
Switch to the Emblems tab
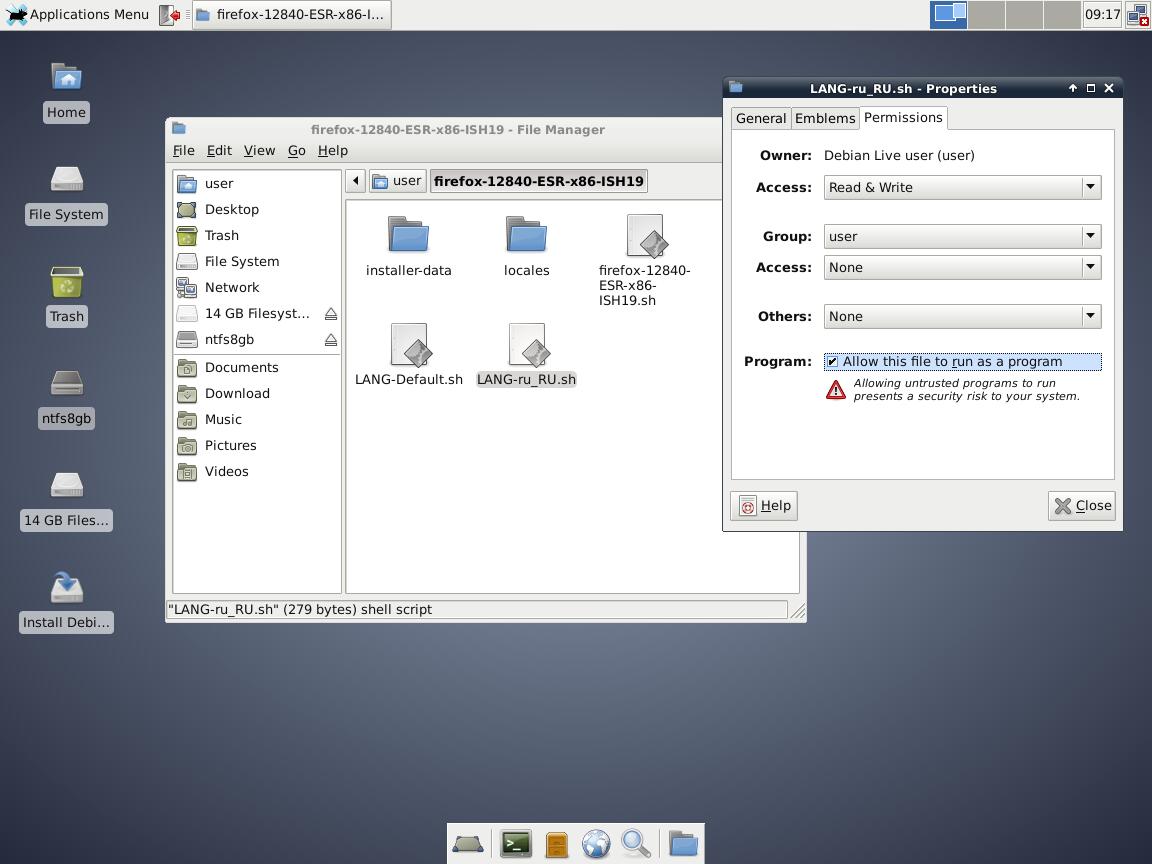[x=825, y=118]
